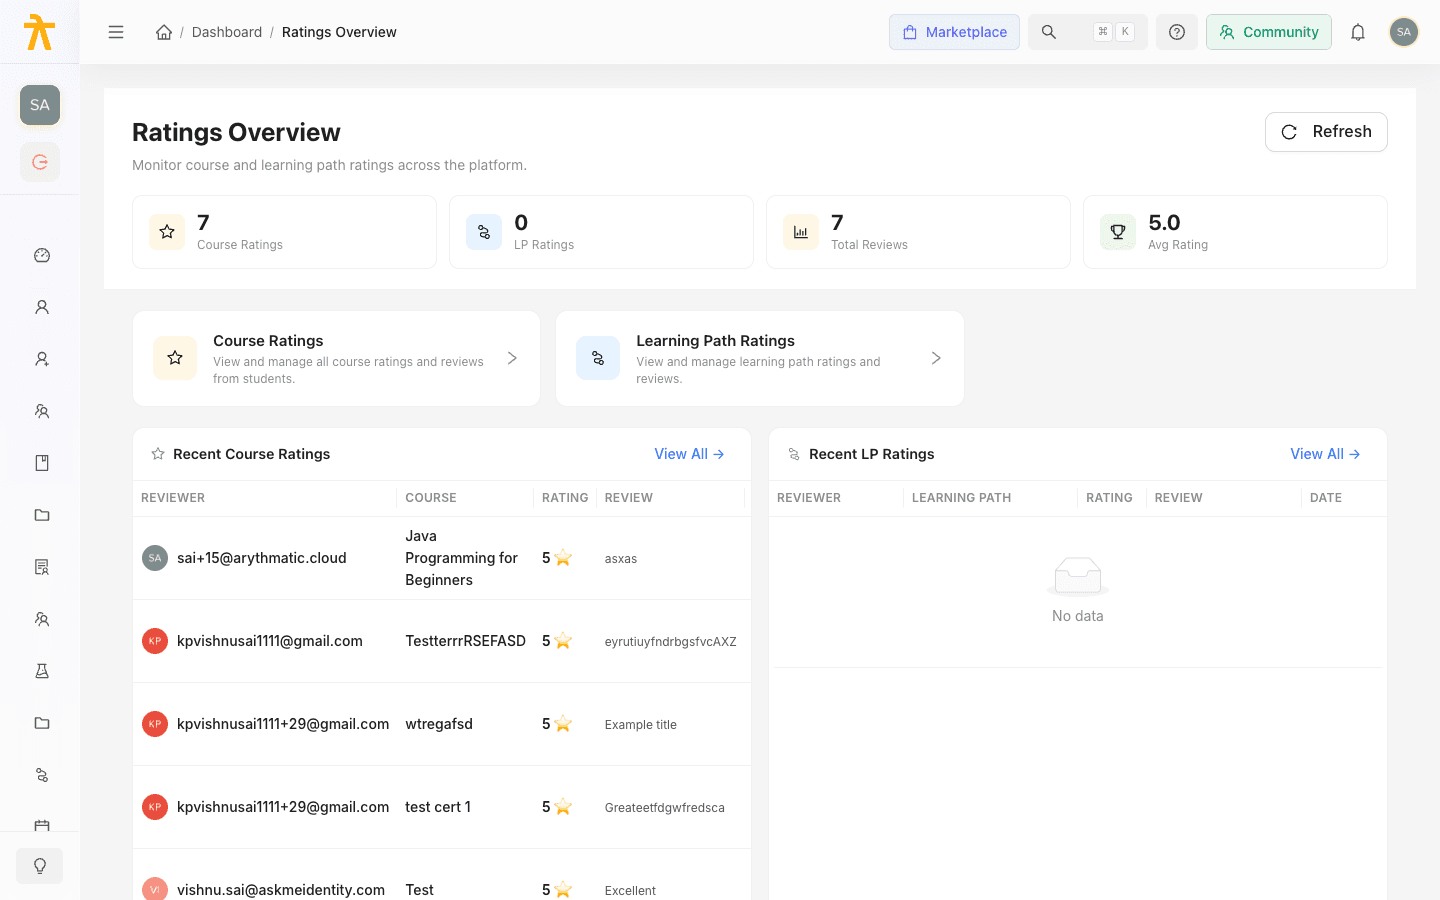Toggle the hamburger sidebar menu

pyautogui.click(x=116, y=32)
